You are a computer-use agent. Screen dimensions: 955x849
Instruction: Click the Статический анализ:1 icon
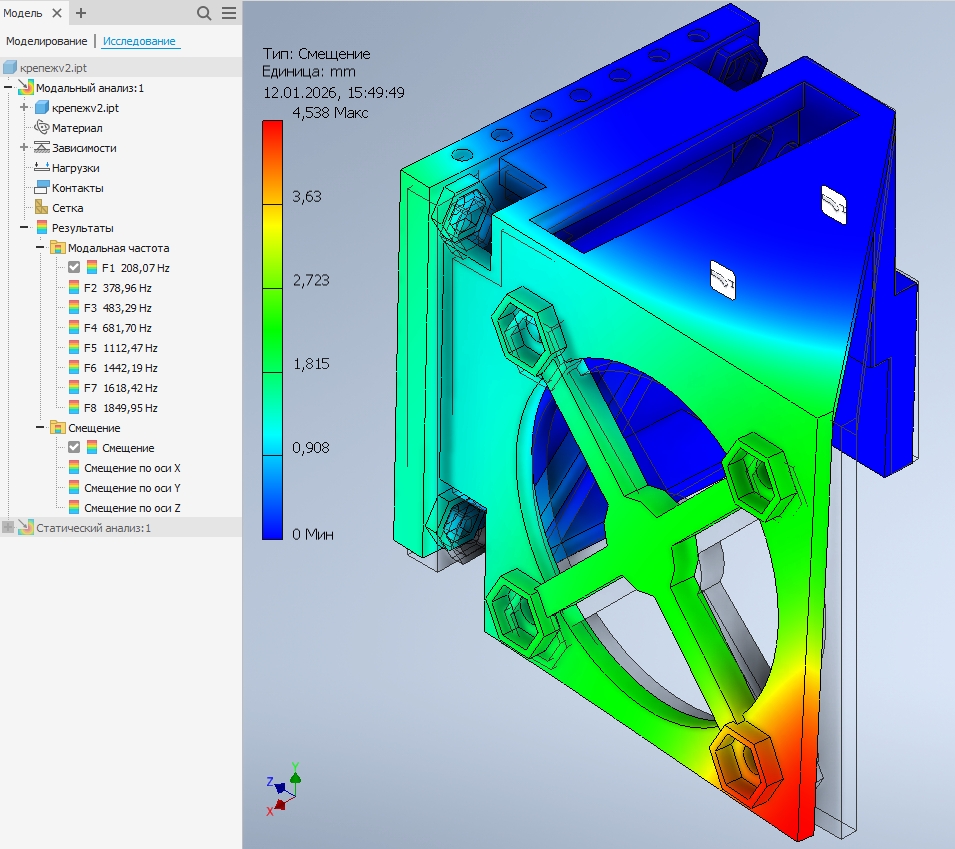click(26, 527)
